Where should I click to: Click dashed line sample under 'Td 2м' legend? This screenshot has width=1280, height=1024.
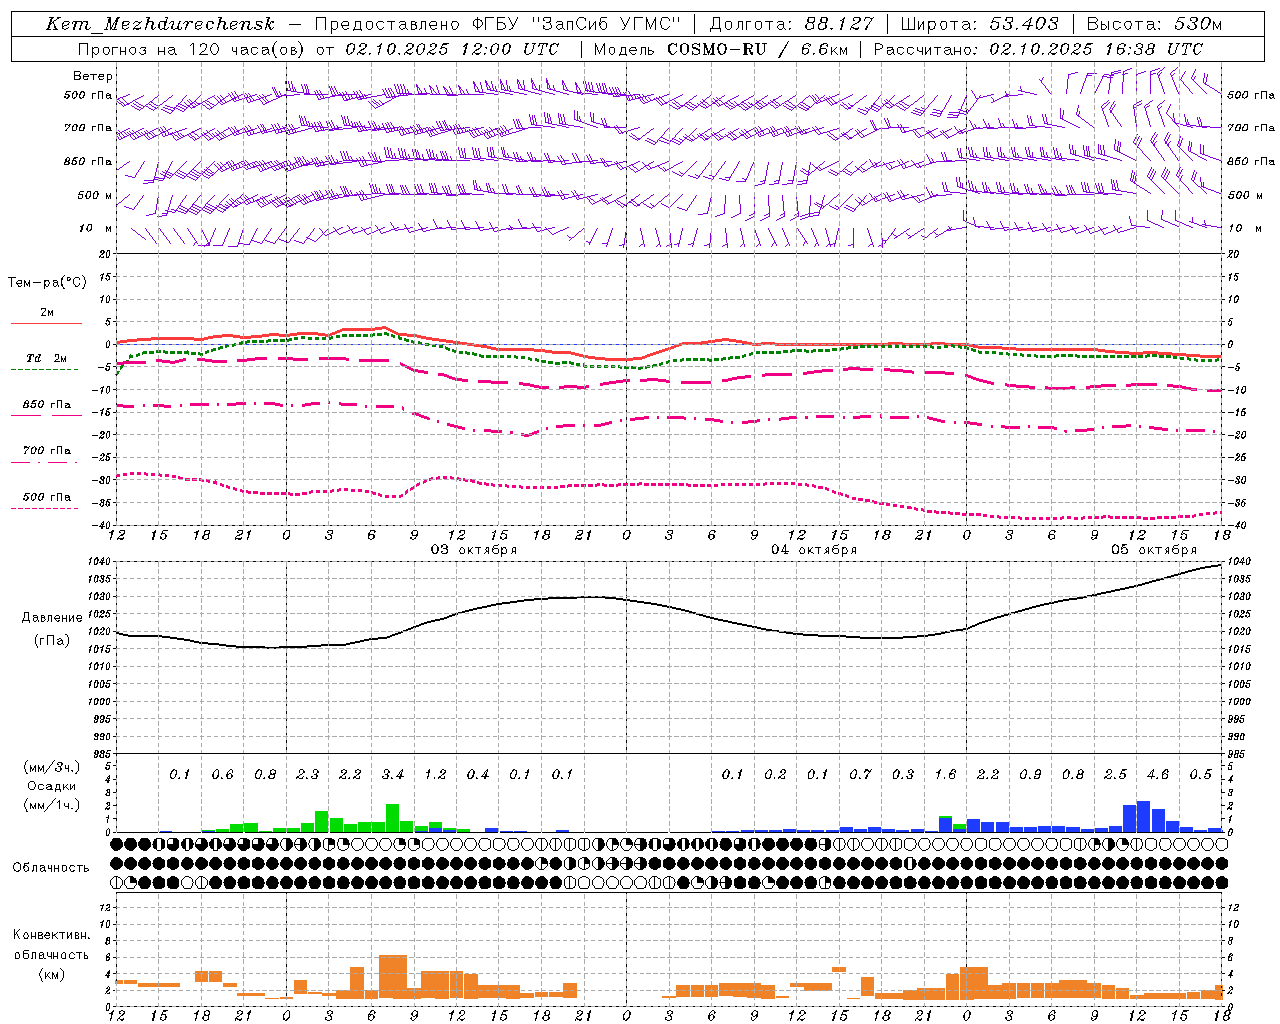click(x=44, y=369)
